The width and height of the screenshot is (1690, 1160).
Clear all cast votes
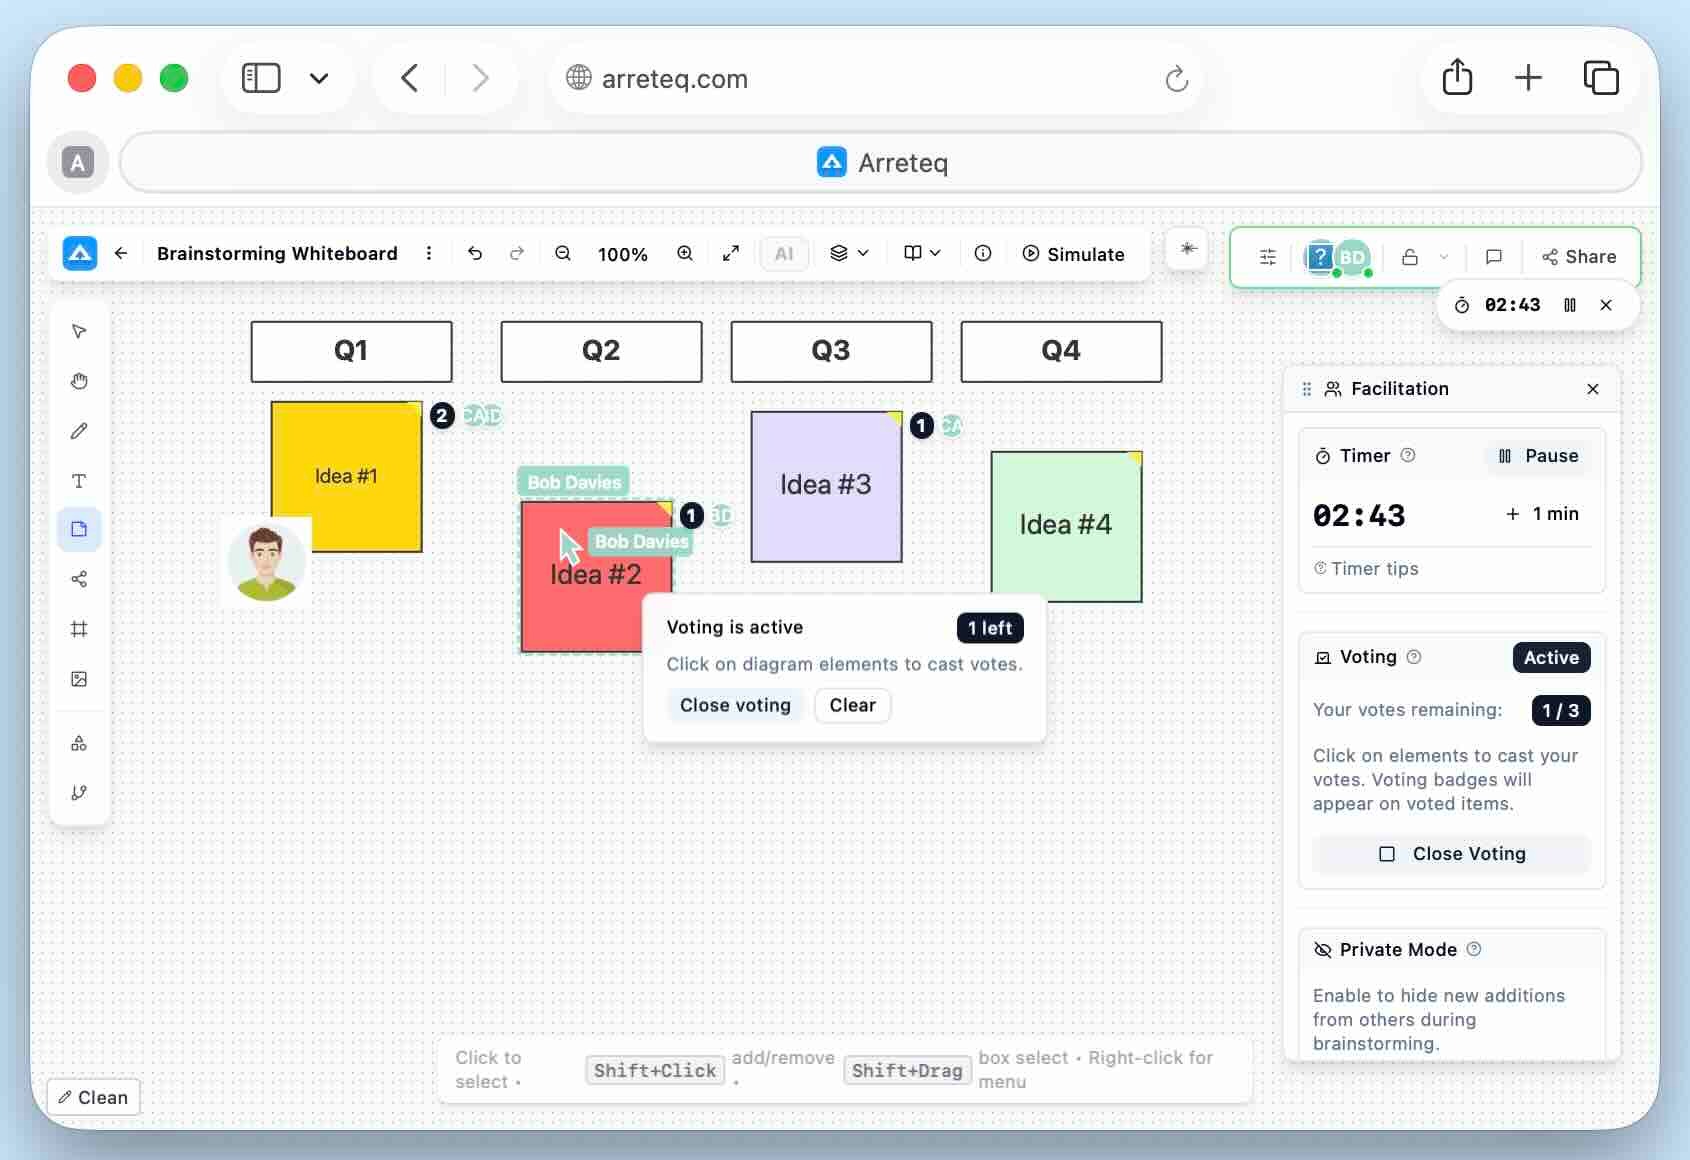point(852,705)
